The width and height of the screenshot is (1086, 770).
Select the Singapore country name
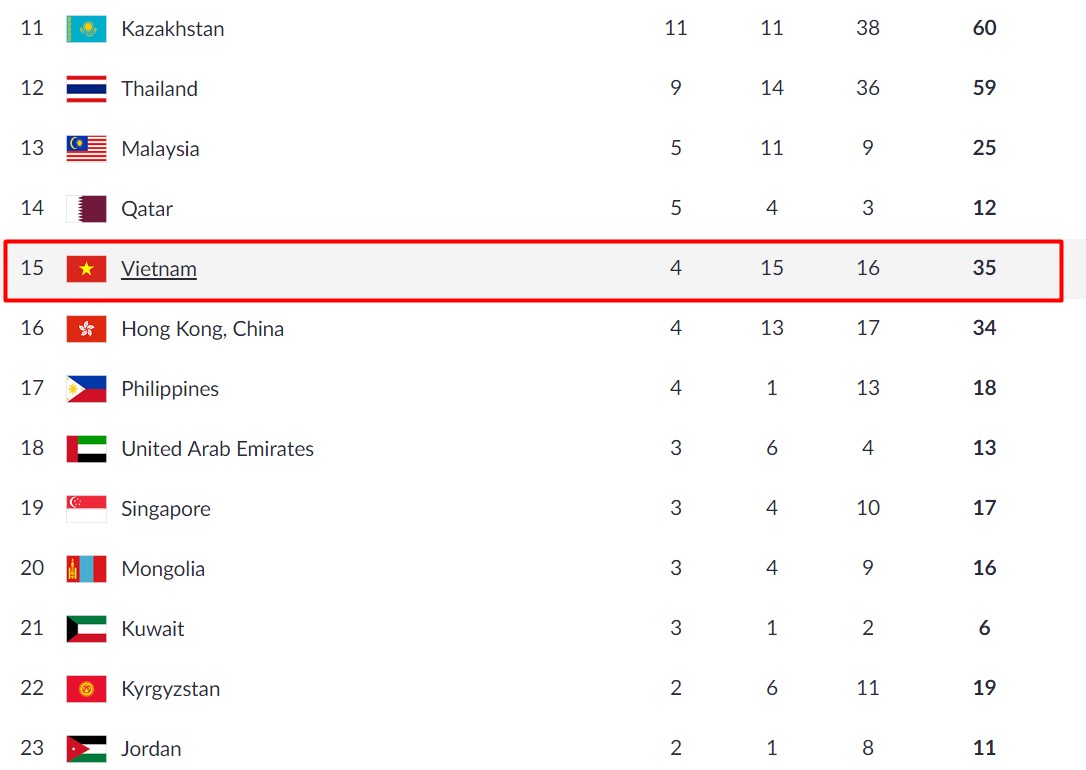[166, 509]
